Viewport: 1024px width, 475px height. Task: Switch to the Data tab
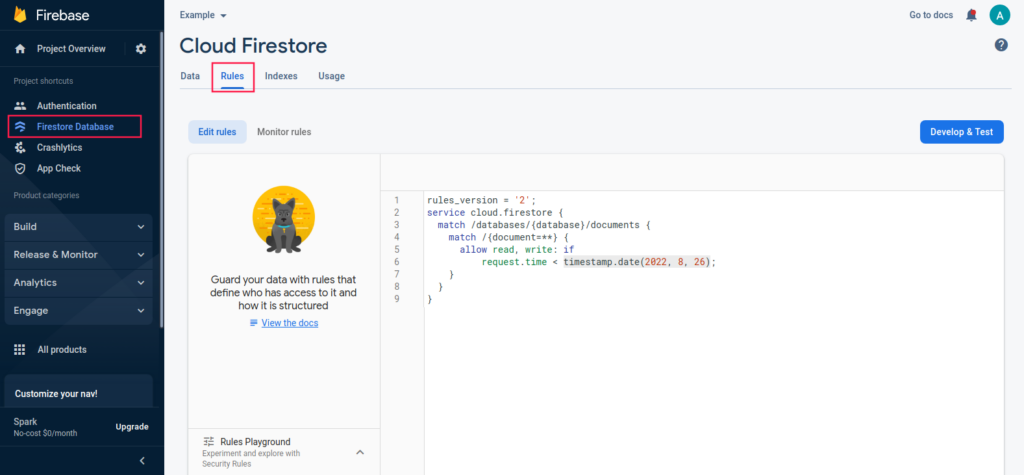[x=190, y=76]
